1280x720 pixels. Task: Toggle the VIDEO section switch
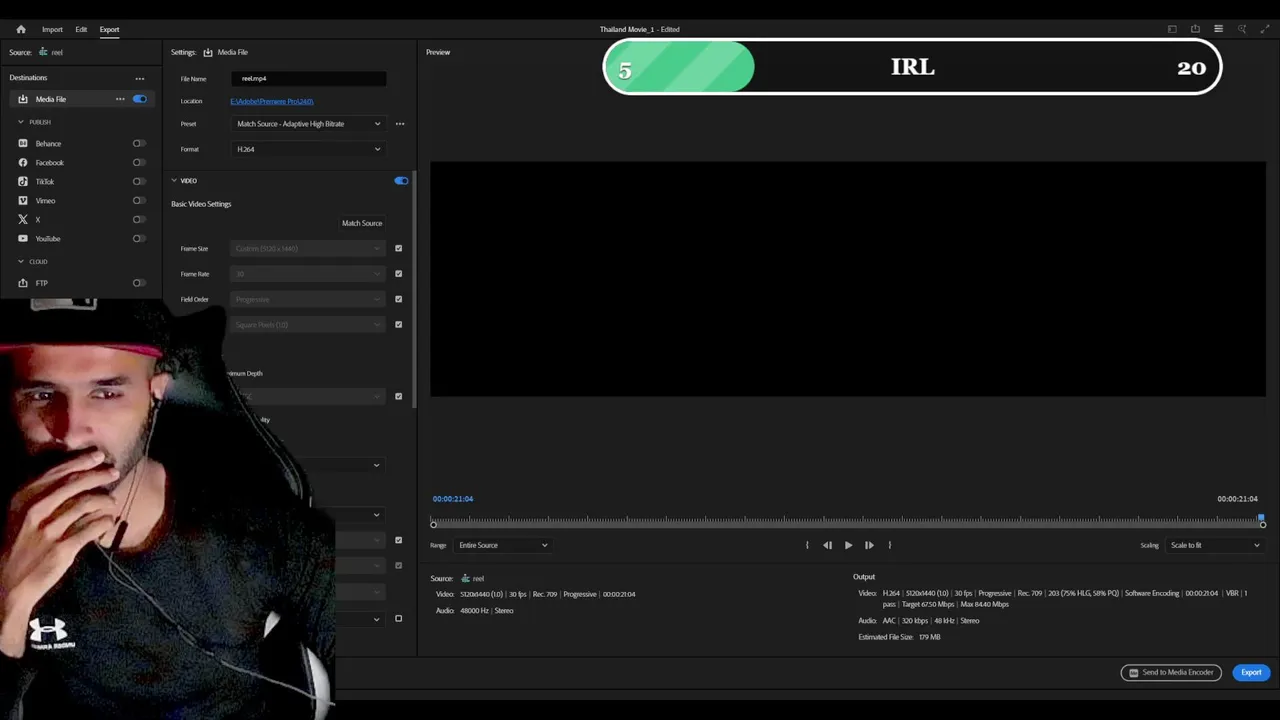click(401, 181)
